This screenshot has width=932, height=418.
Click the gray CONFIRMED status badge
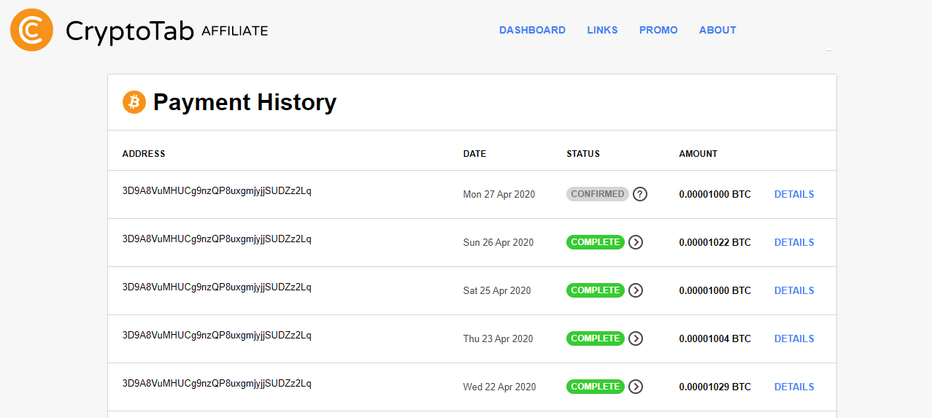coord(597,194)
